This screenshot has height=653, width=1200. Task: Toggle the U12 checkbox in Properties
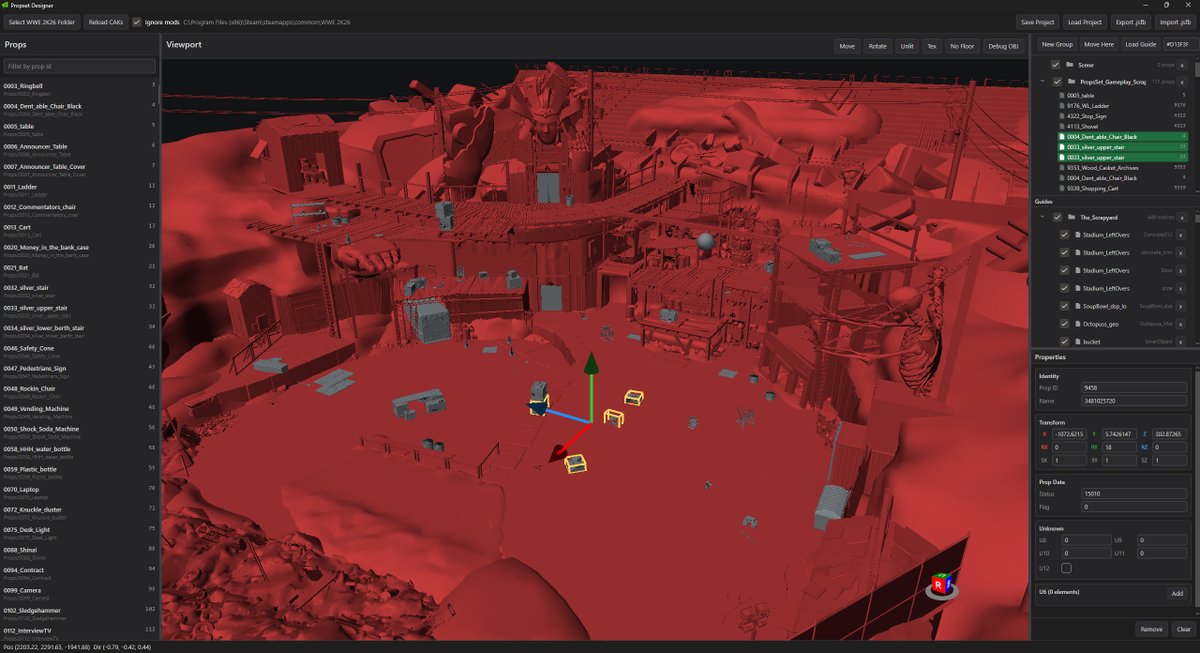1066,568
